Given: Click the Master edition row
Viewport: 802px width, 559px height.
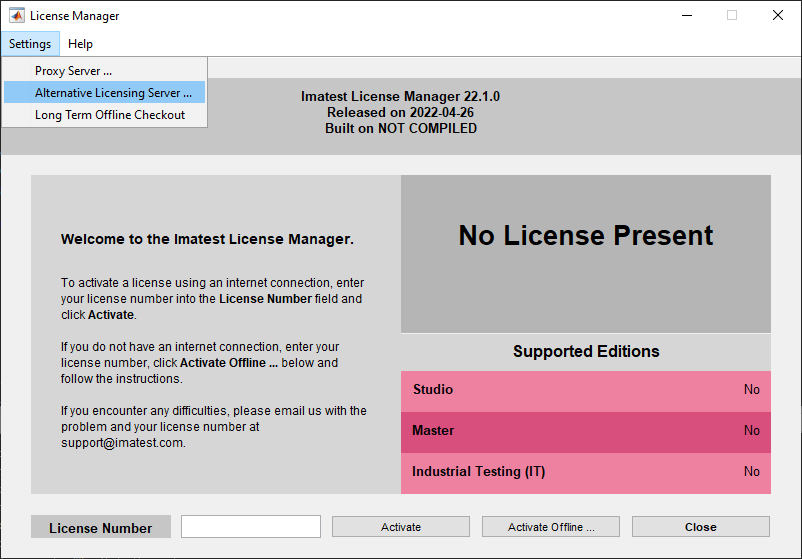Looking at the screenshot, I should 586,432.
